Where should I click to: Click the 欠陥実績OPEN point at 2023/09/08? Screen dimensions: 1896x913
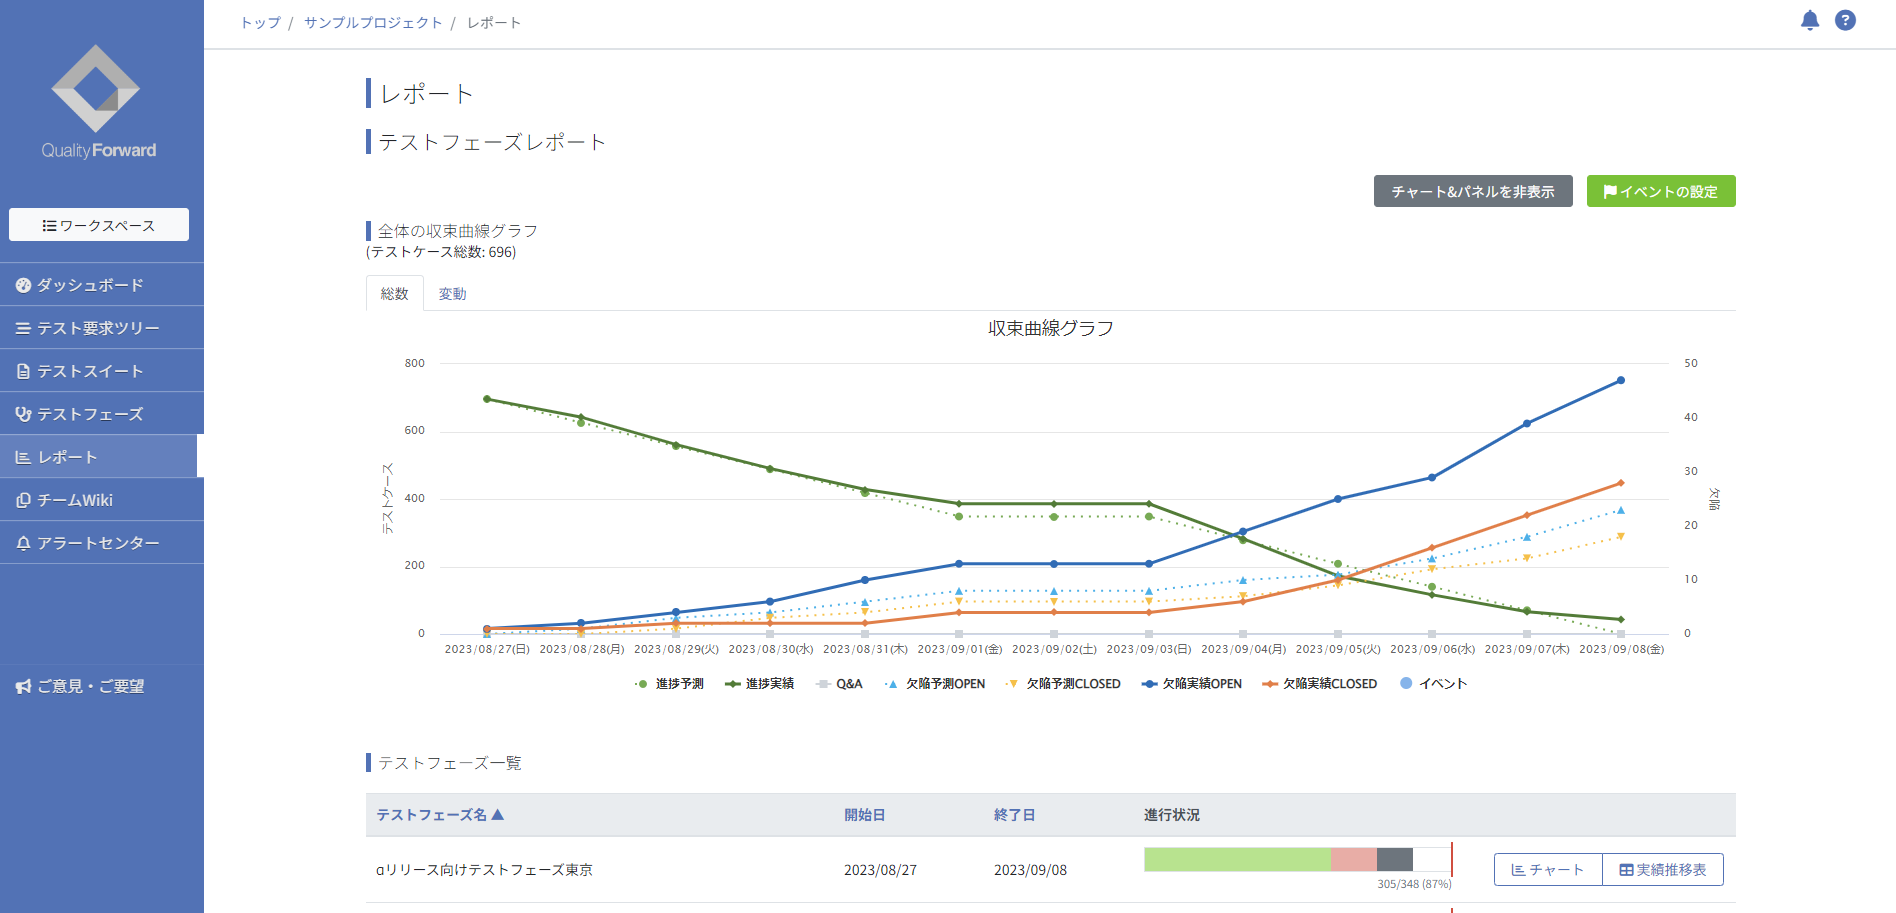1621,380
